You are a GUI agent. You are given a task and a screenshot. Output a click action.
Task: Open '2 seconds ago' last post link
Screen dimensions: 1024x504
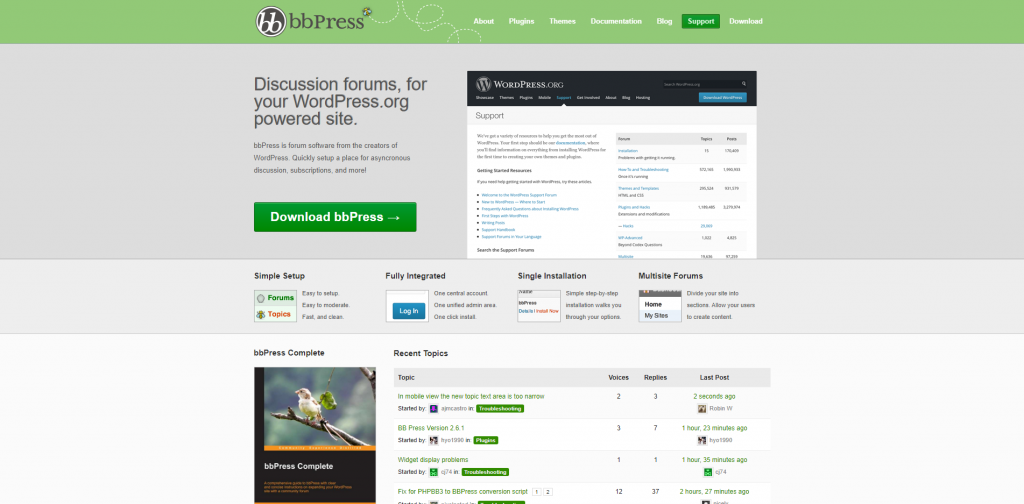714,396
